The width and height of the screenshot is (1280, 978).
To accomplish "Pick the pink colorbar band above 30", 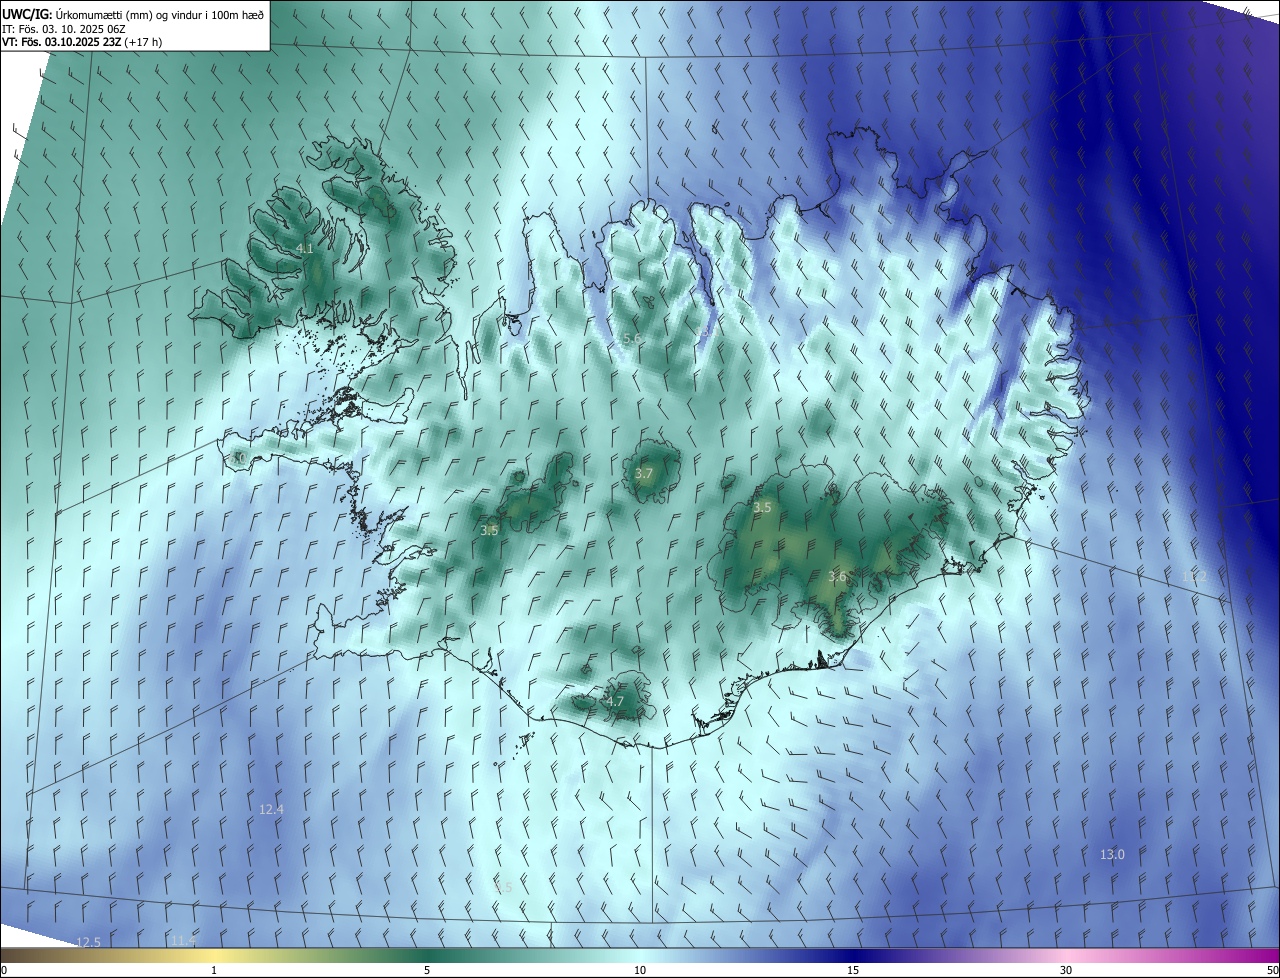I will tap(1066, 956).
